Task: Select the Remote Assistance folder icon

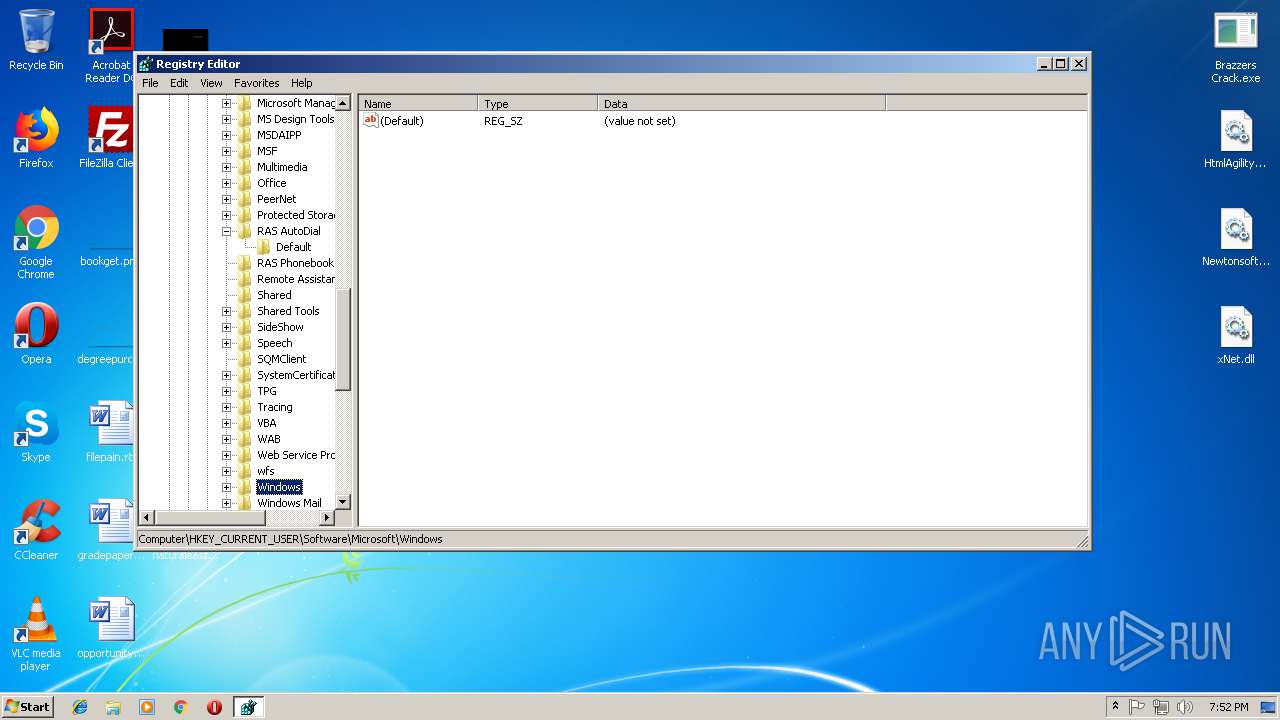Action: [x=245, y=279]
